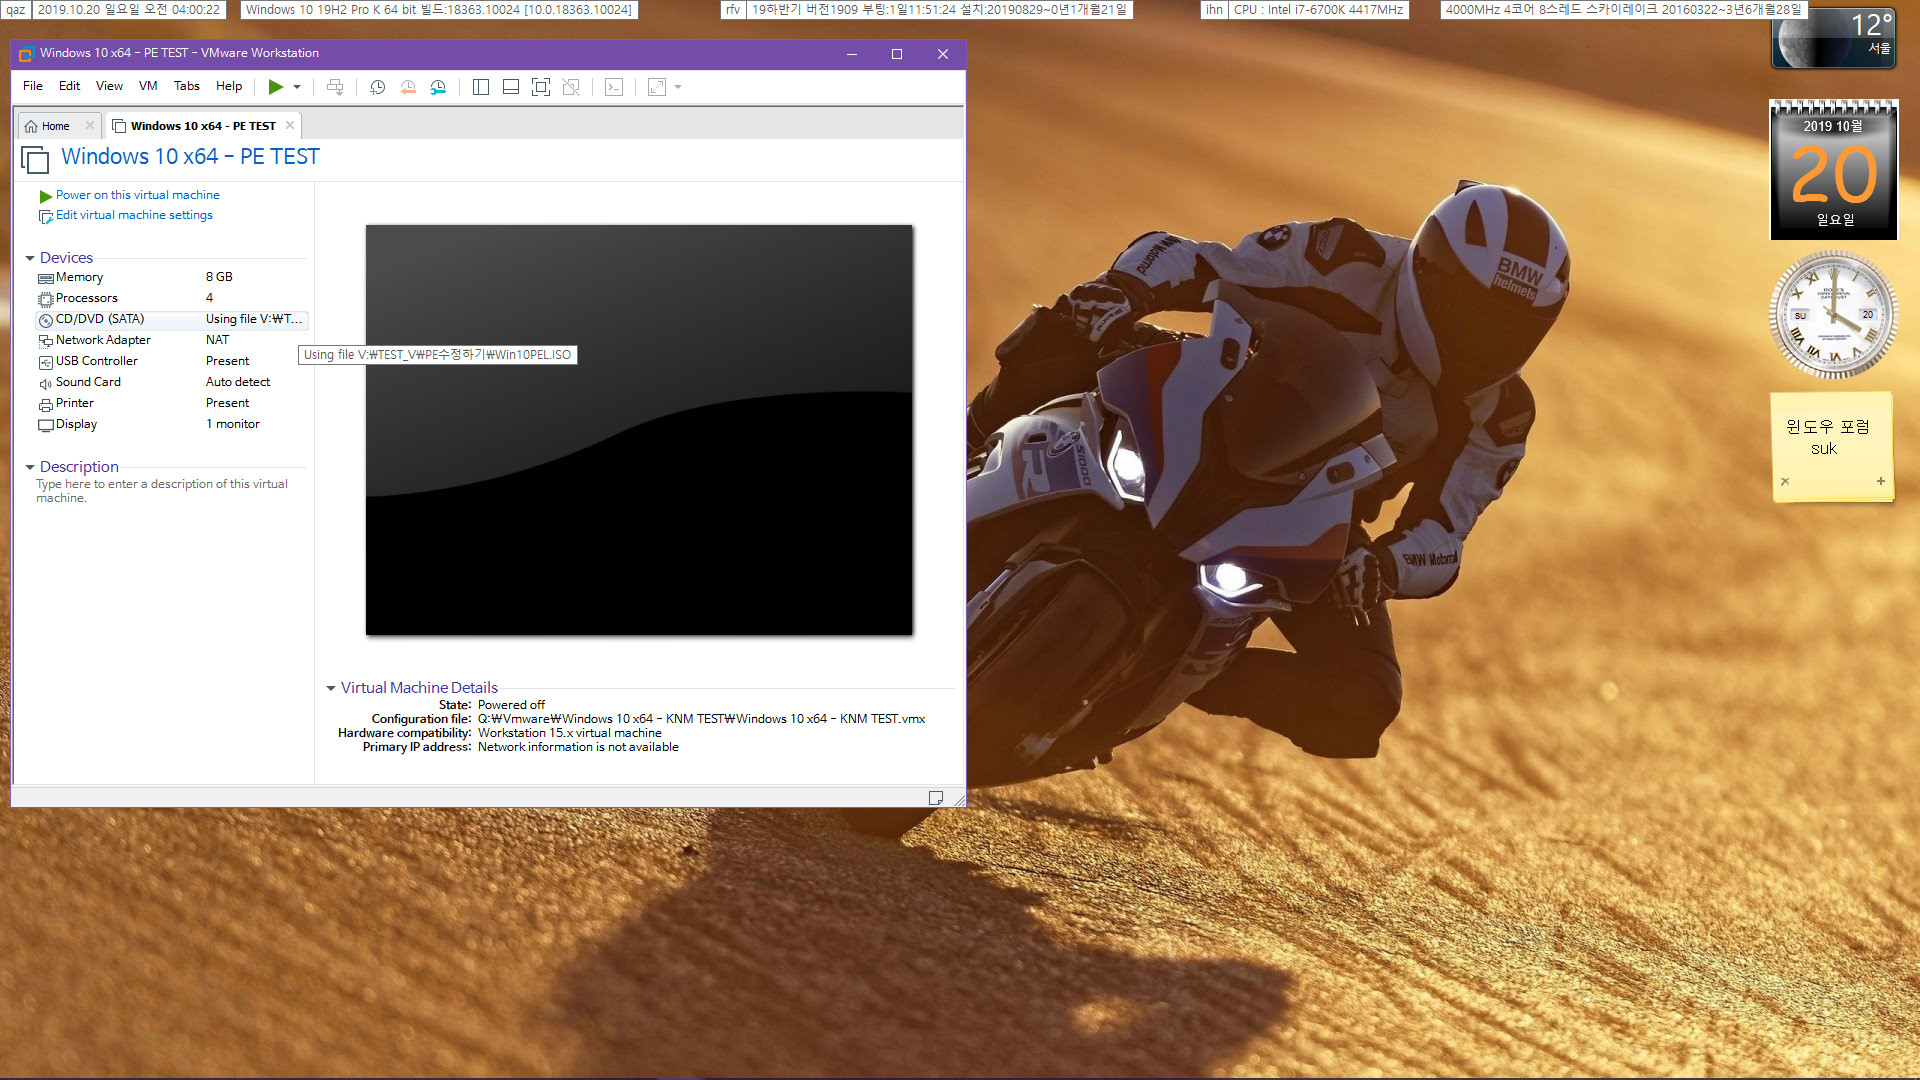Enter full screen mode icon
Viewport: 1920px width, 1080px height.
541,87
